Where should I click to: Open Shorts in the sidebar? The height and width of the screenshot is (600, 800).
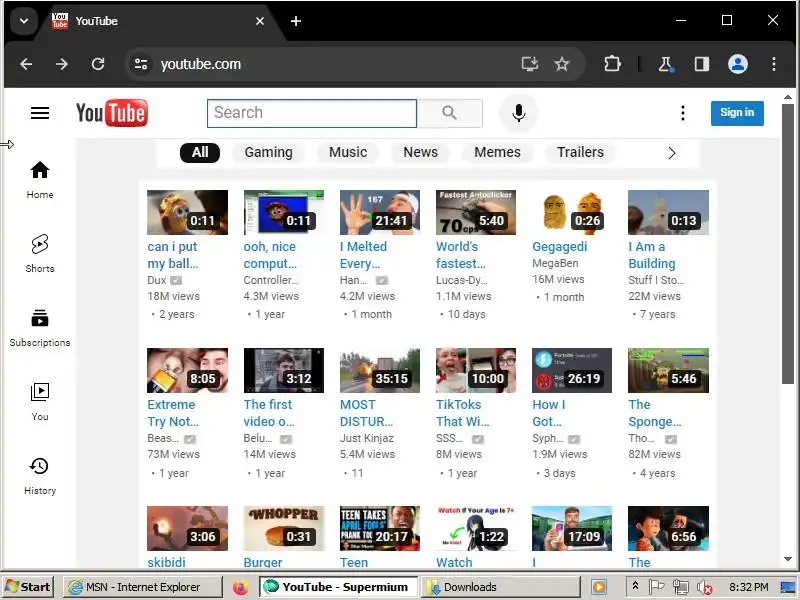[40, 254]
